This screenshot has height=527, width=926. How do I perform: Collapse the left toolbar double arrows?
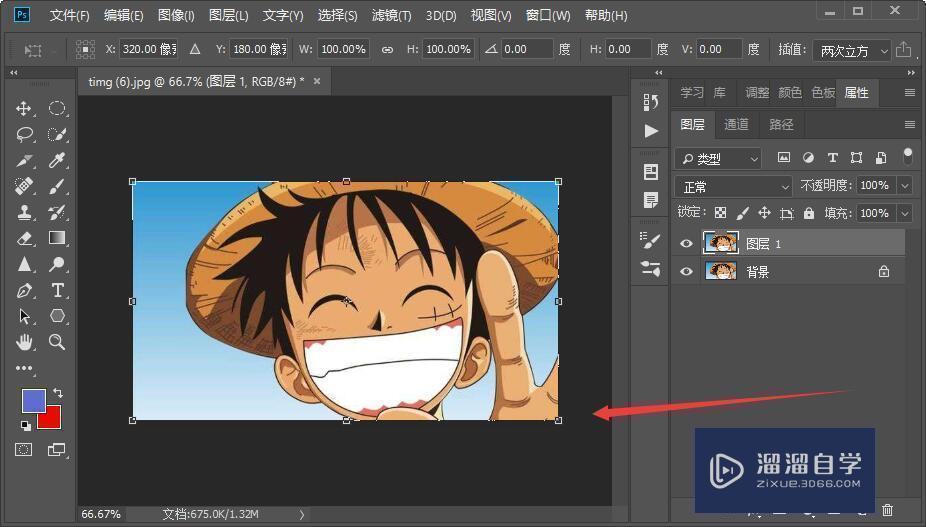pyautogui.click(x=14, y=73)
